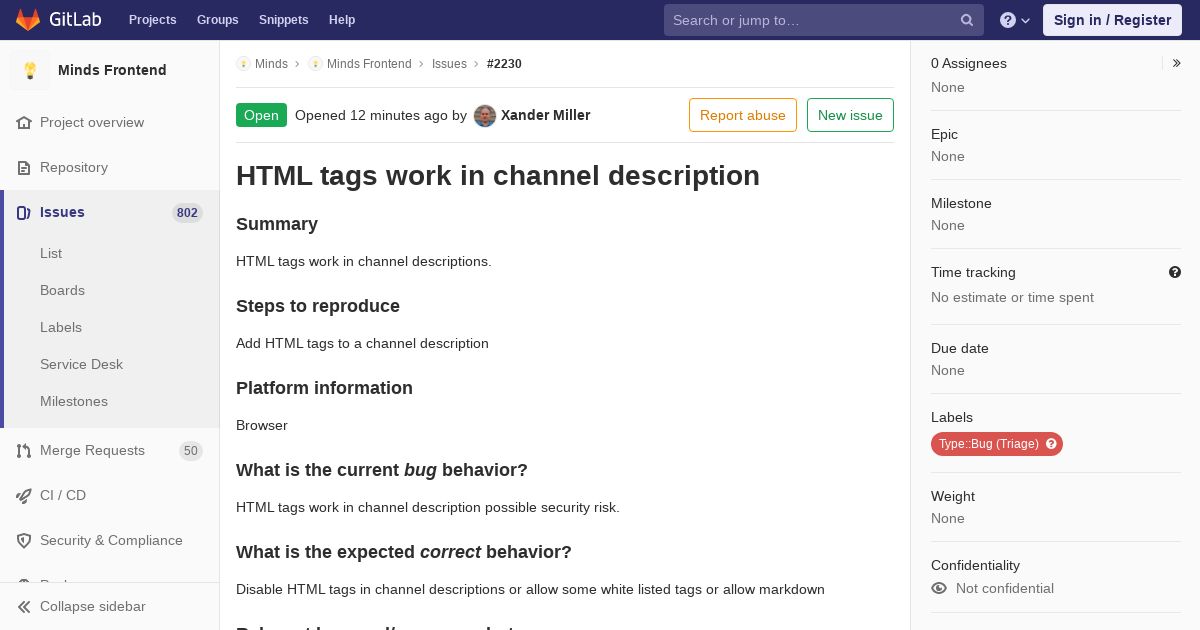
Task: Open the Project overview sidebar item
Action: pyautogui.click(x=110, y=123)
